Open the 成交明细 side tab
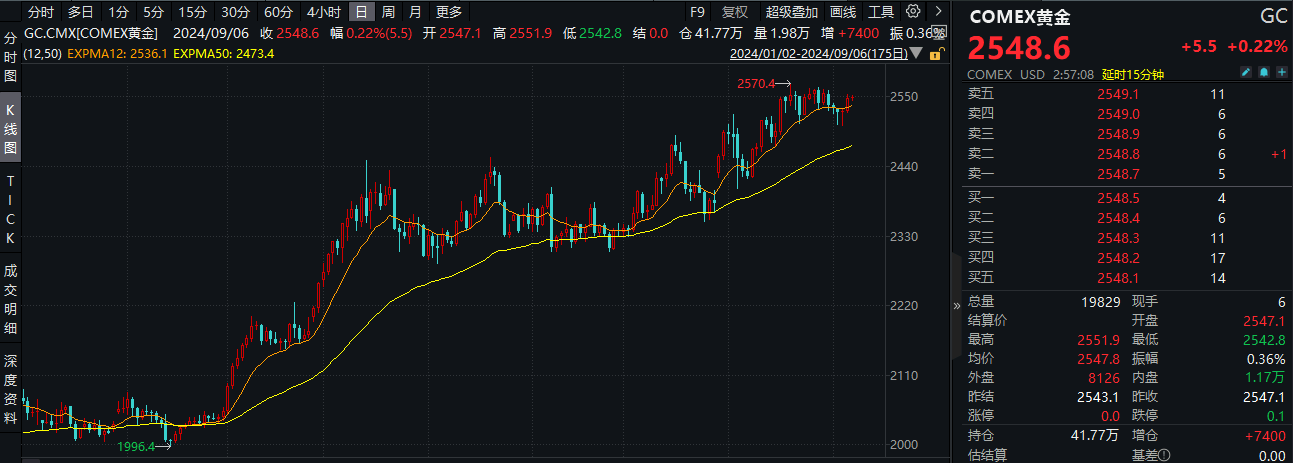 pyautogui.click(x=10, y=299)
